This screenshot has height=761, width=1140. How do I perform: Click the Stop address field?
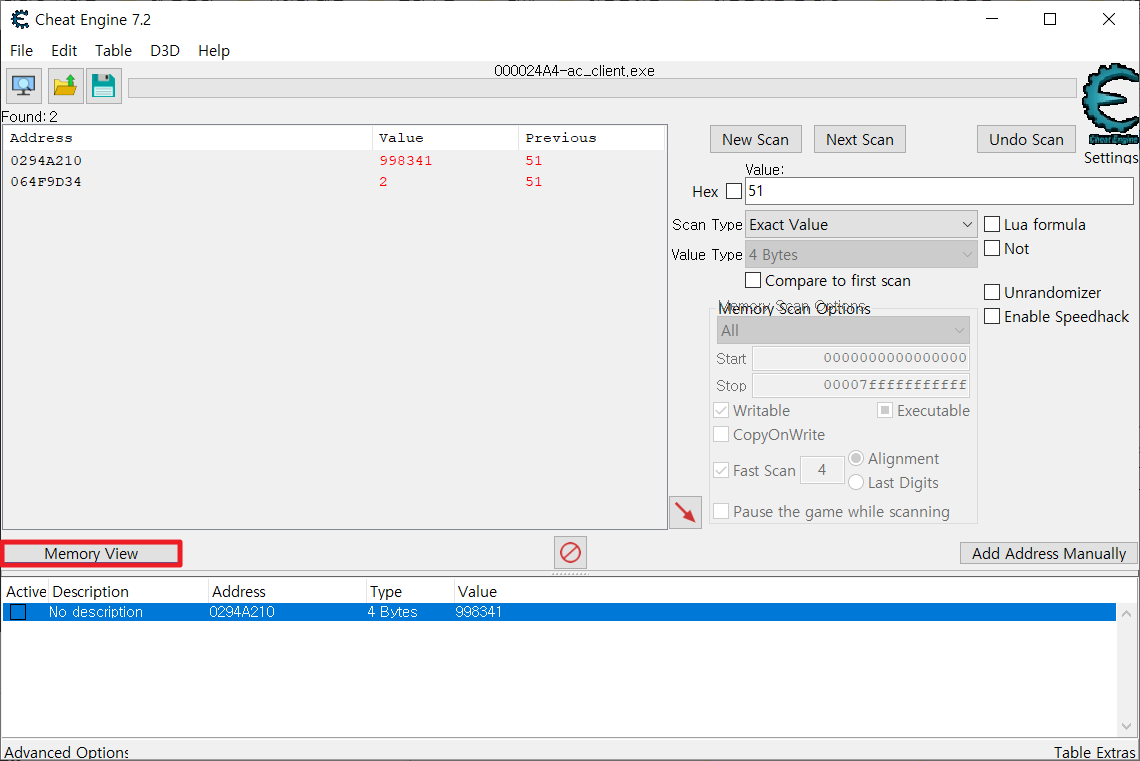click(x=861, y=385)
